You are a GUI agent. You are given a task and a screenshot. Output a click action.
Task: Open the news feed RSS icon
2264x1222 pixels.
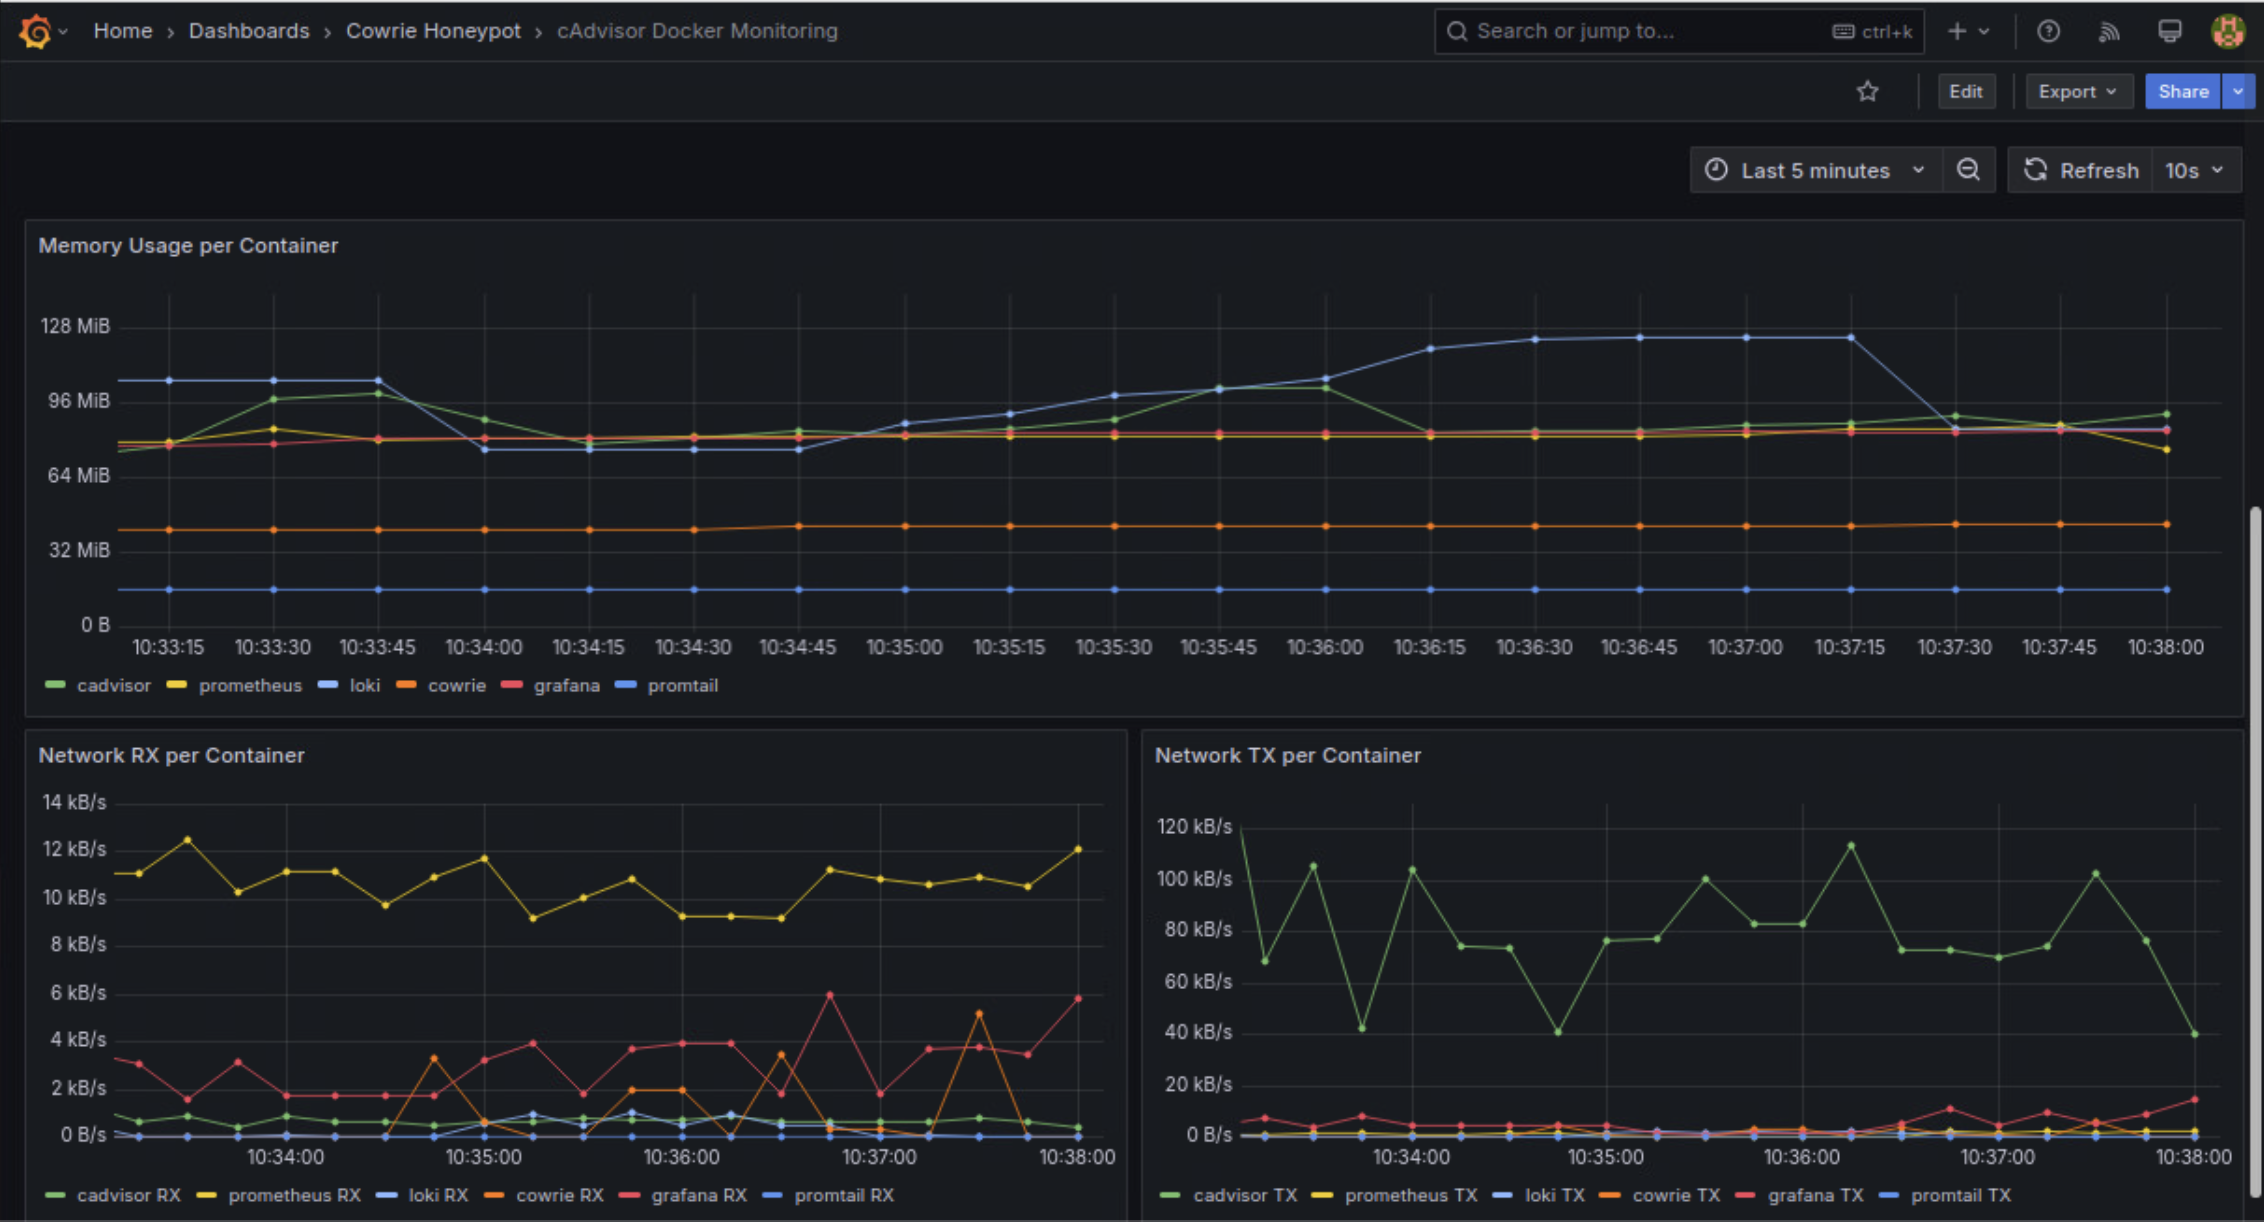click(x=2109, y=31)
